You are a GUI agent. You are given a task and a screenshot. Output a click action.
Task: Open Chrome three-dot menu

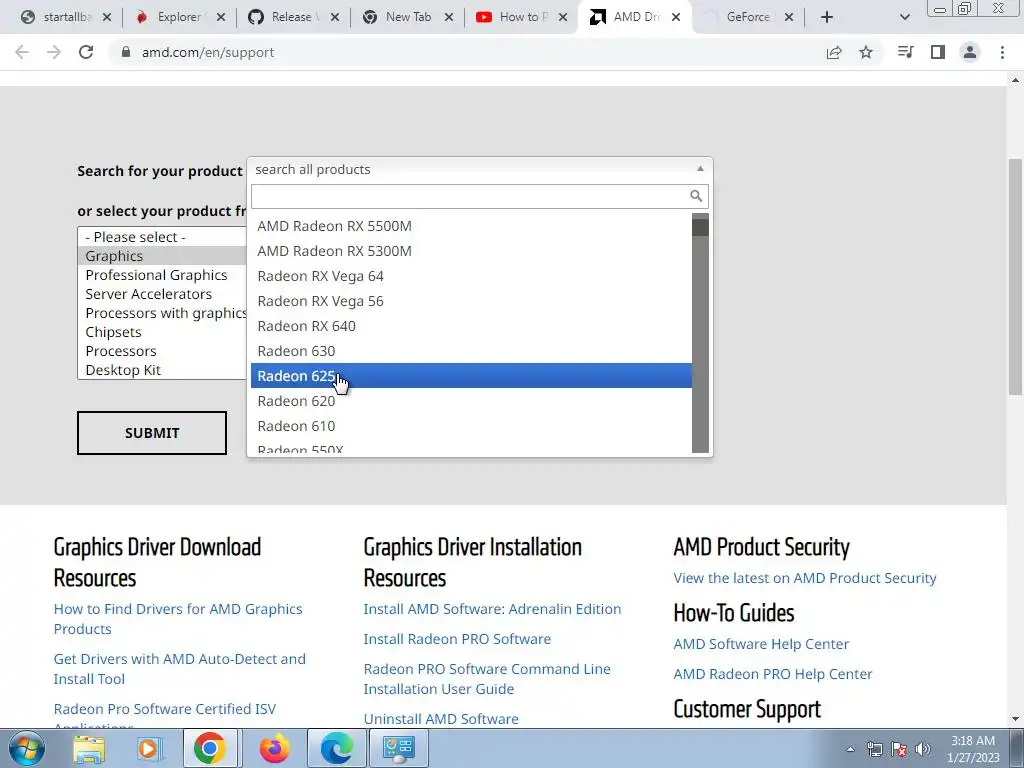point(1002,52)
